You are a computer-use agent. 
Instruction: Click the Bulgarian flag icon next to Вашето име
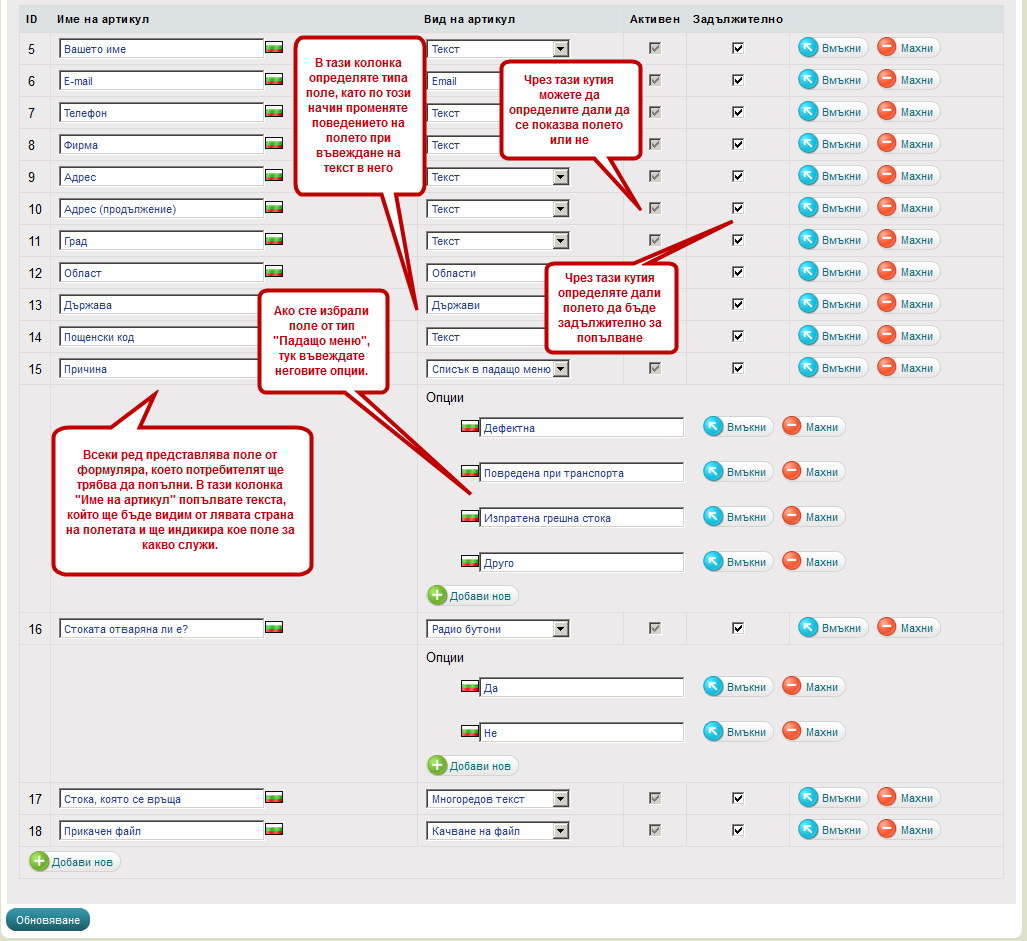click(x=273, y=47)
